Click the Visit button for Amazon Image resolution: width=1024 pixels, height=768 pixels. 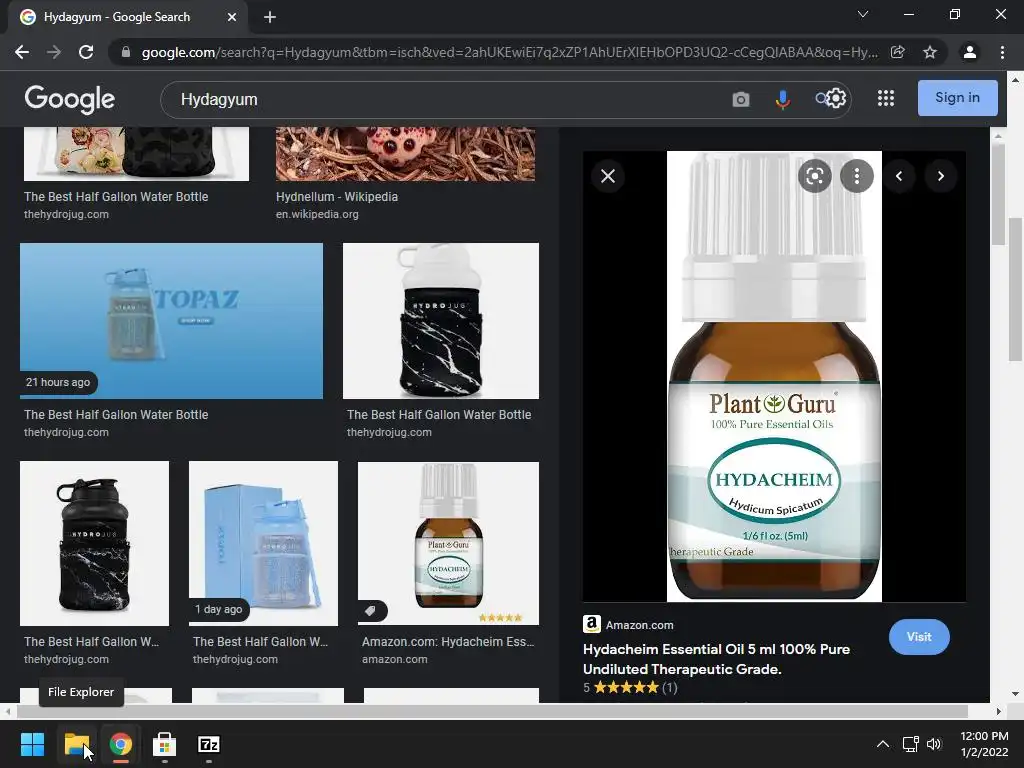coord(919,637)
